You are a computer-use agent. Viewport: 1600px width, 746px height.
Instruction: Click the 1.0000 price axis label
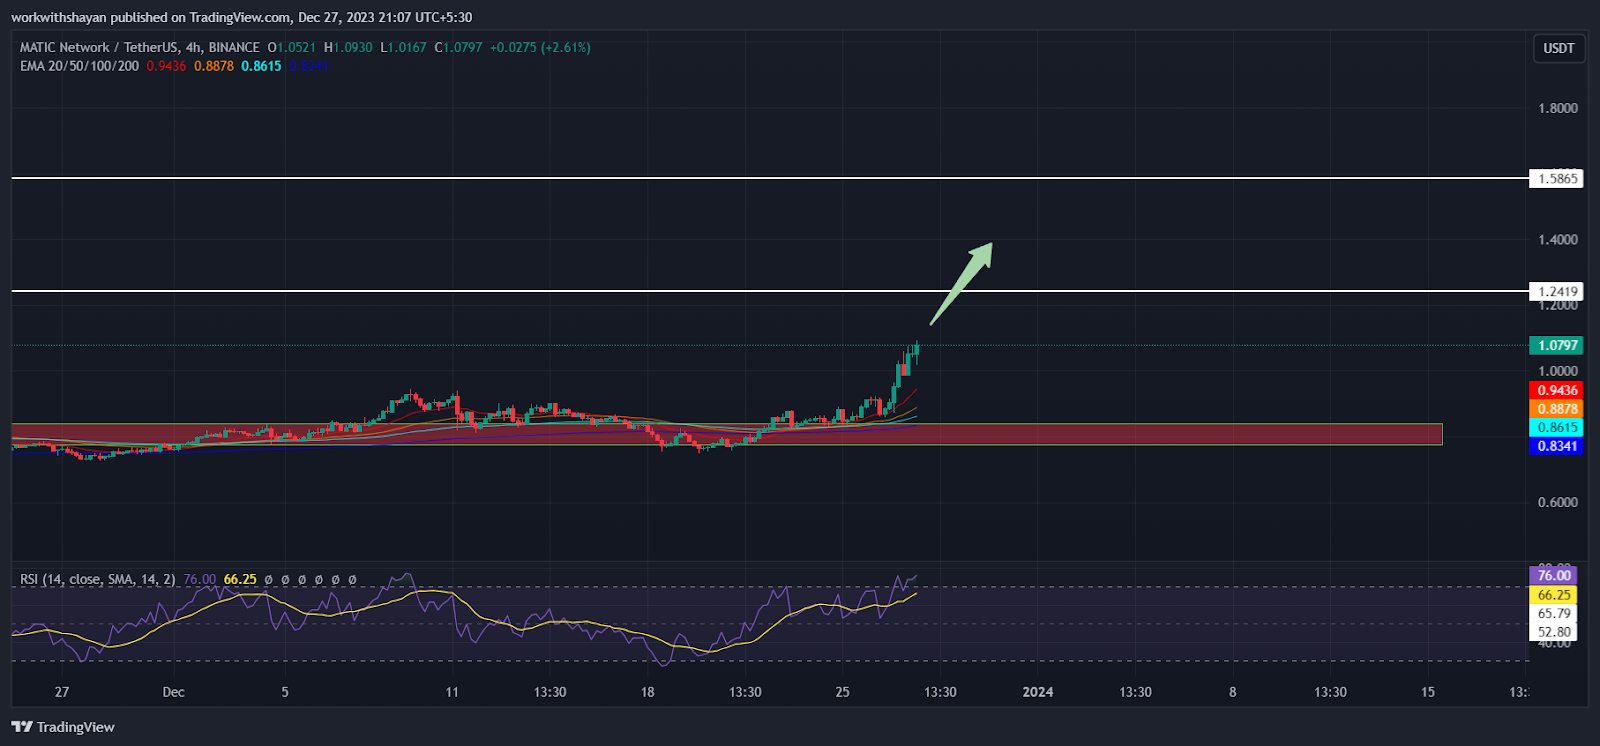pos(1558,371)
